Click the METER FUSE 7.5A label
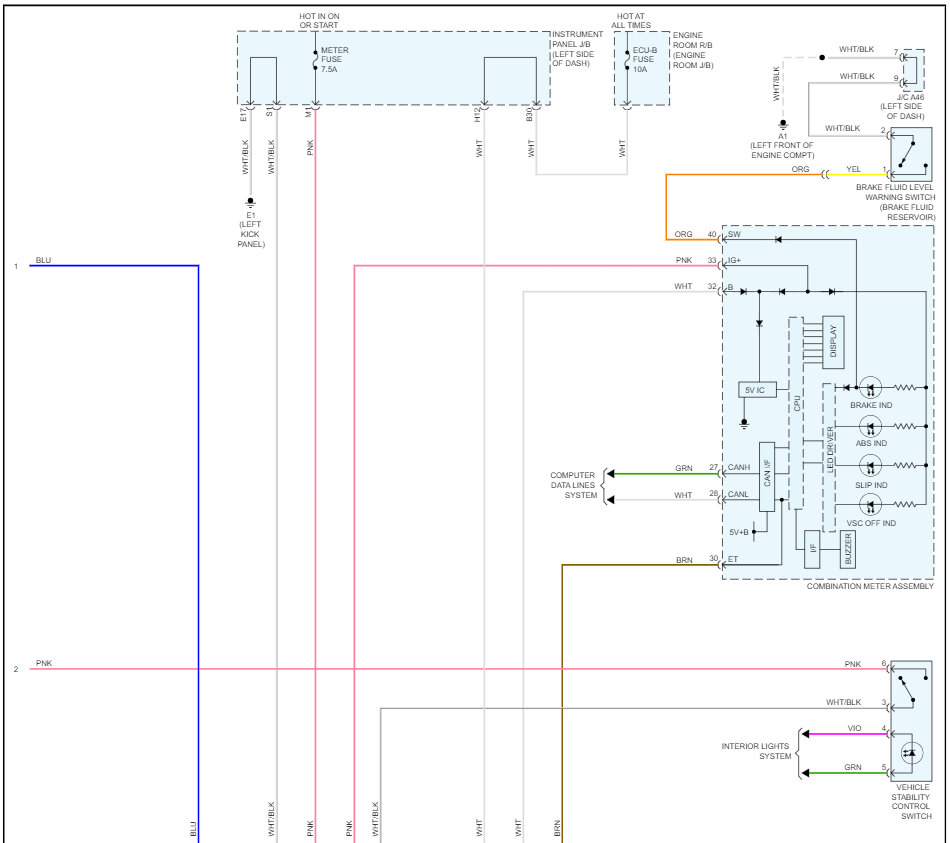 pyautogui.click(x=334, y=59)
